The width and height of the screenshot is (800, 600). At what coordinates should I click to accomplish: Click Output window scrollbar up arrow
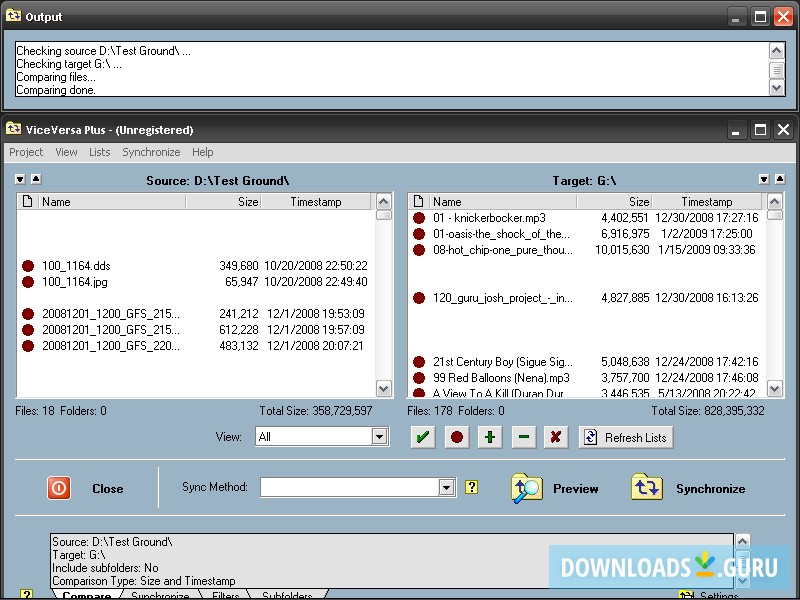point(776,51)
